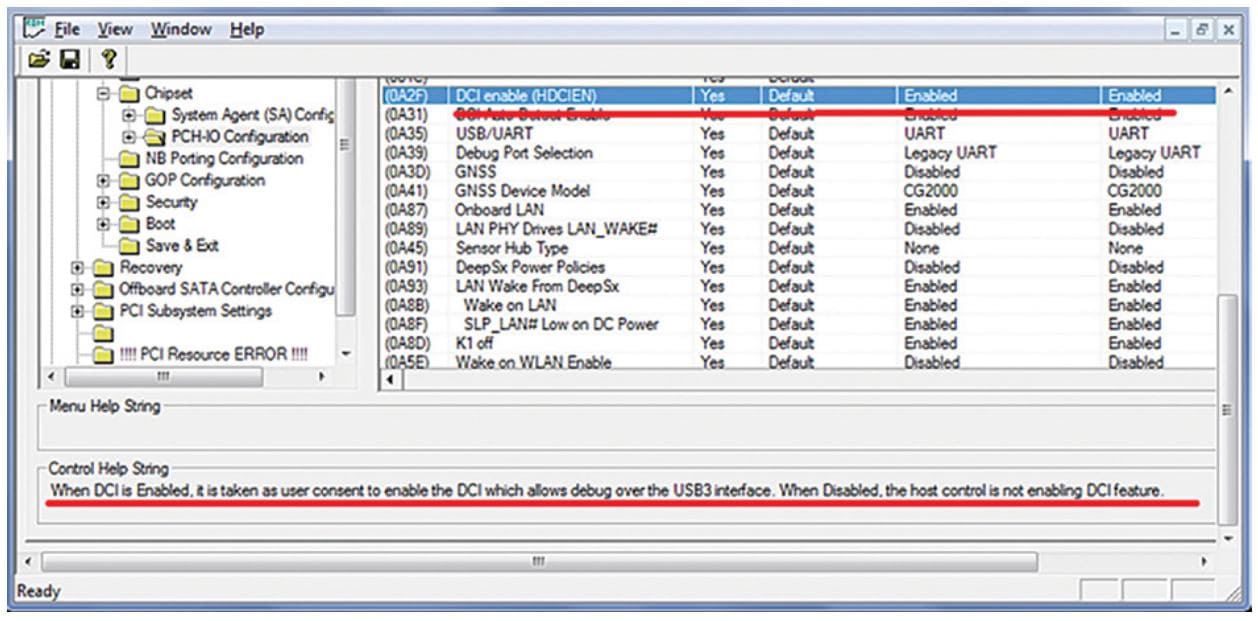Select the Debug Port Selection row
The image size is (1258, 621).
point(523,153)
